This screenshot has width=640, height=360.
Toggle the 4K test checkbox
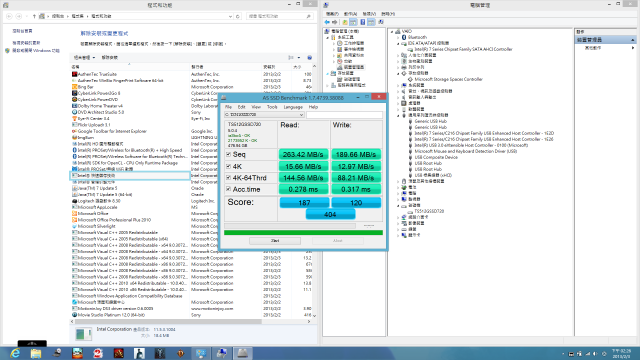(x=229, y=166)
